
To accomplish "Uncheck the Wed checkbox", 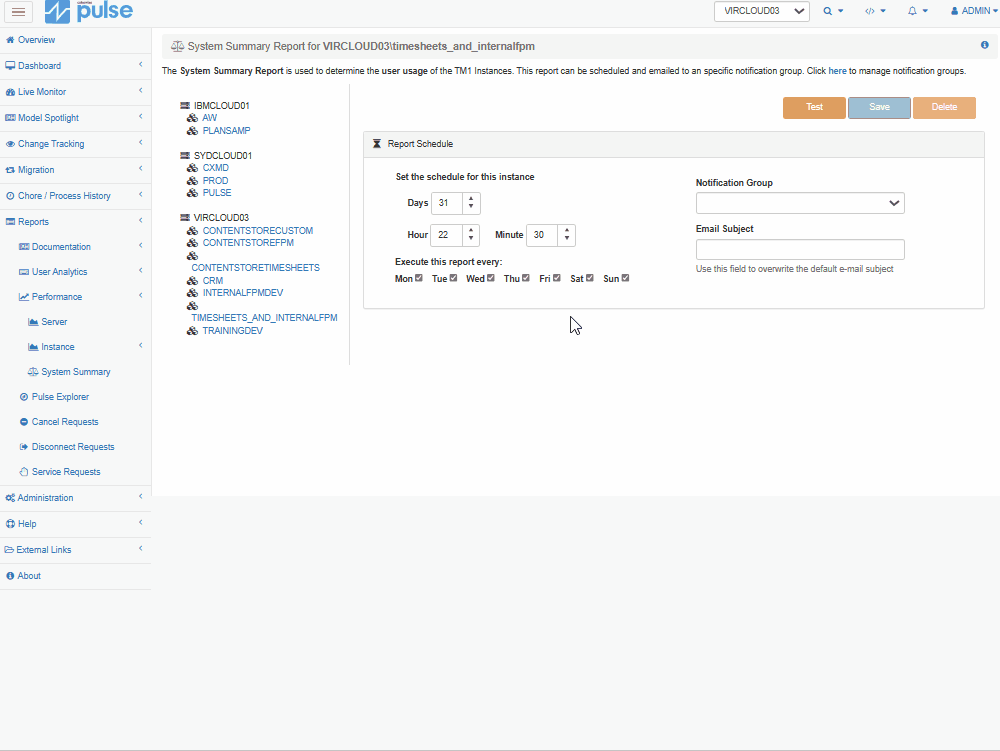I will 491,278.
